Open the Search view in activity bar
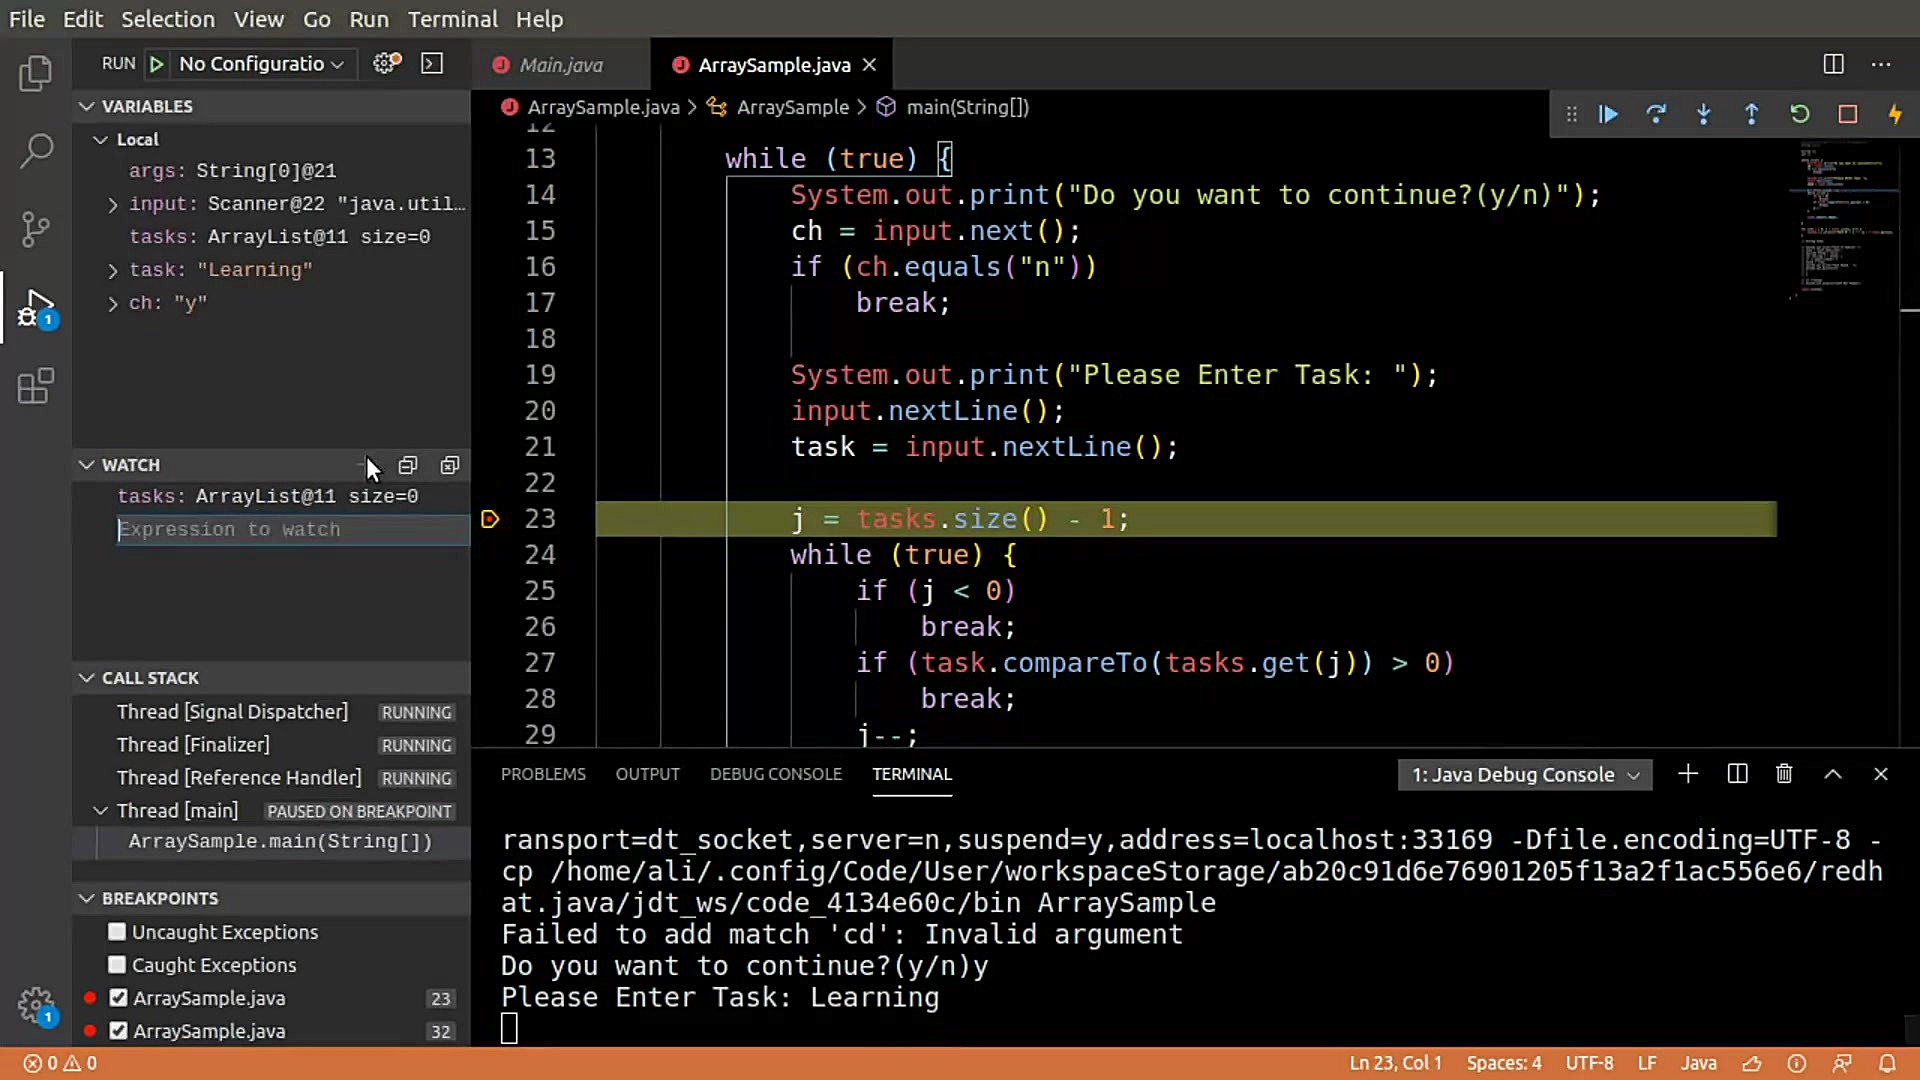This screenshot has width=1920, height=1080. click(36, 151)
